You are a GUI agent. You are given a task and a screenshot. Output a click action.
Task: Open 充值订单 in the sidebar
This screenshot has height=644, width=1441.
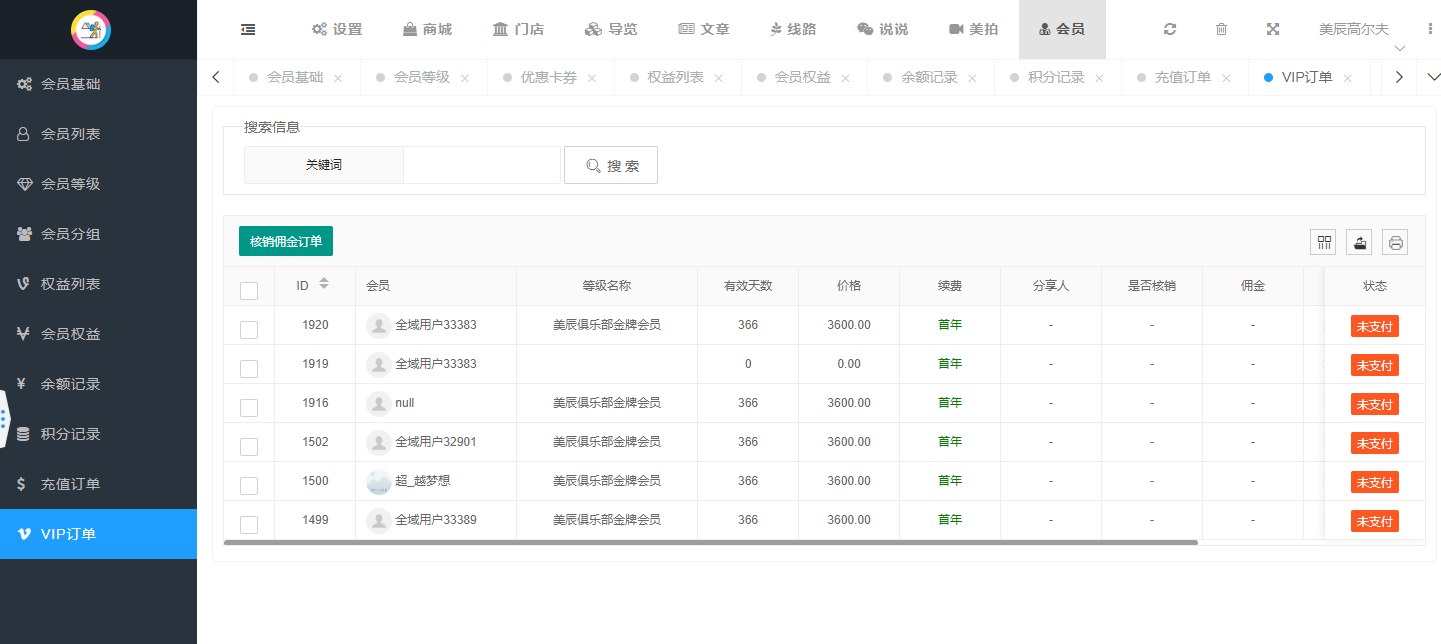click(98, 484)
